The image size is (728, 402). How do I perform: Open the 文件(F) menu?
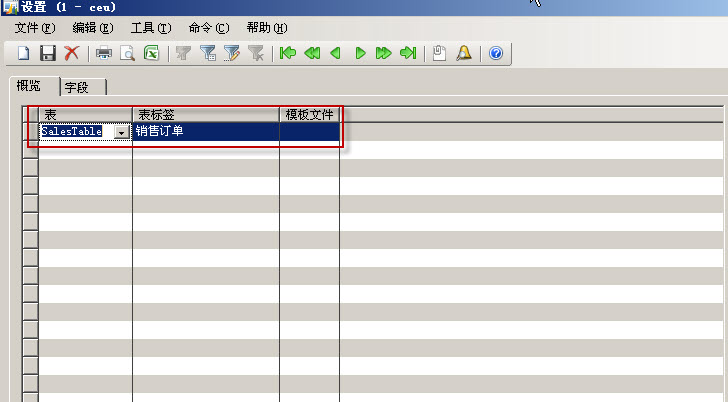35,28
